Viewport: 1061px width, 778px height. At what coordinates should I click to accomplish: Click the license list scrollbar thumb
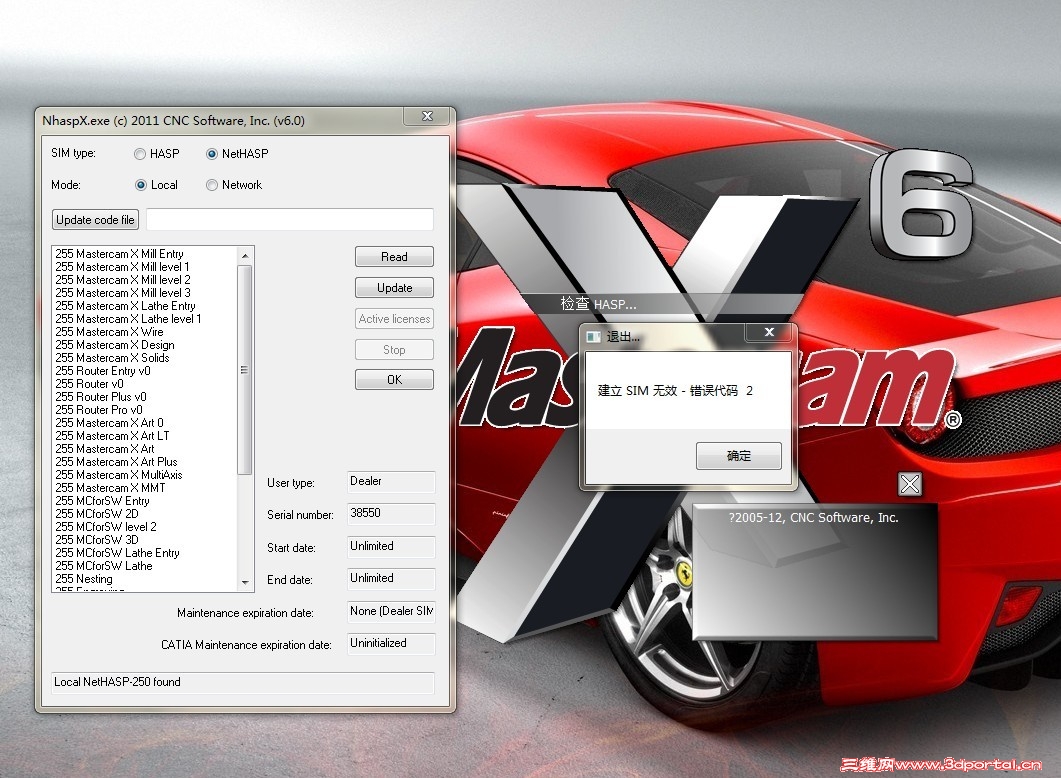(245, 369)
